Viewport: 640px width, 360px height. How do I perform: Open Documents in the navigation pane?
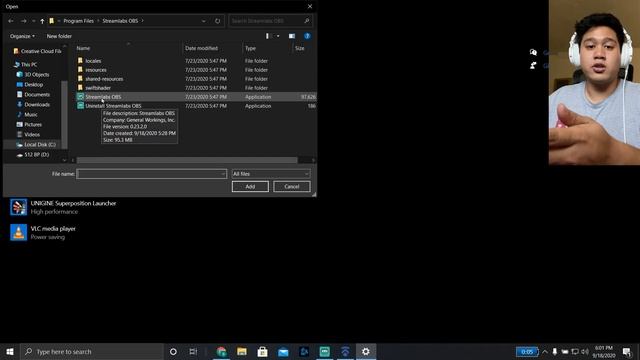point(33,94)
